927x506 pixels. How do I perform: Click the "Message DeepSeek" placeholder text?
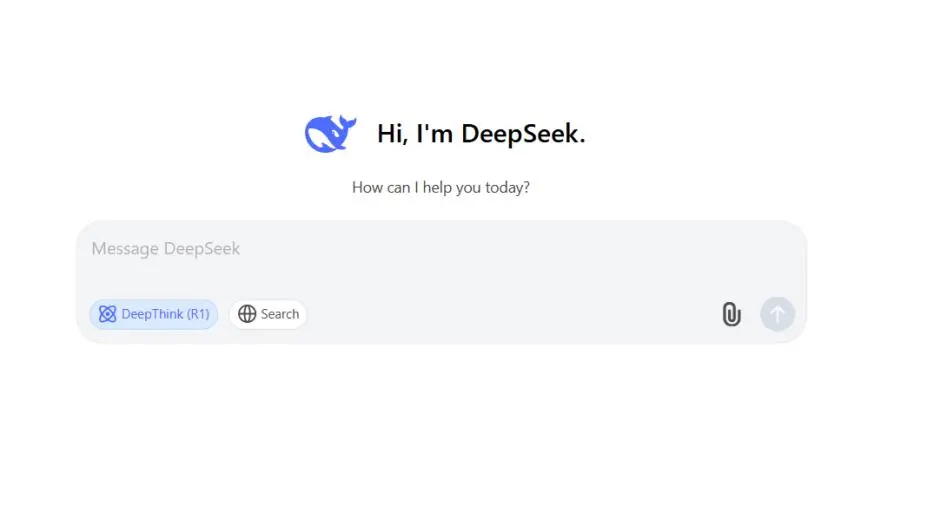[166, 249]
